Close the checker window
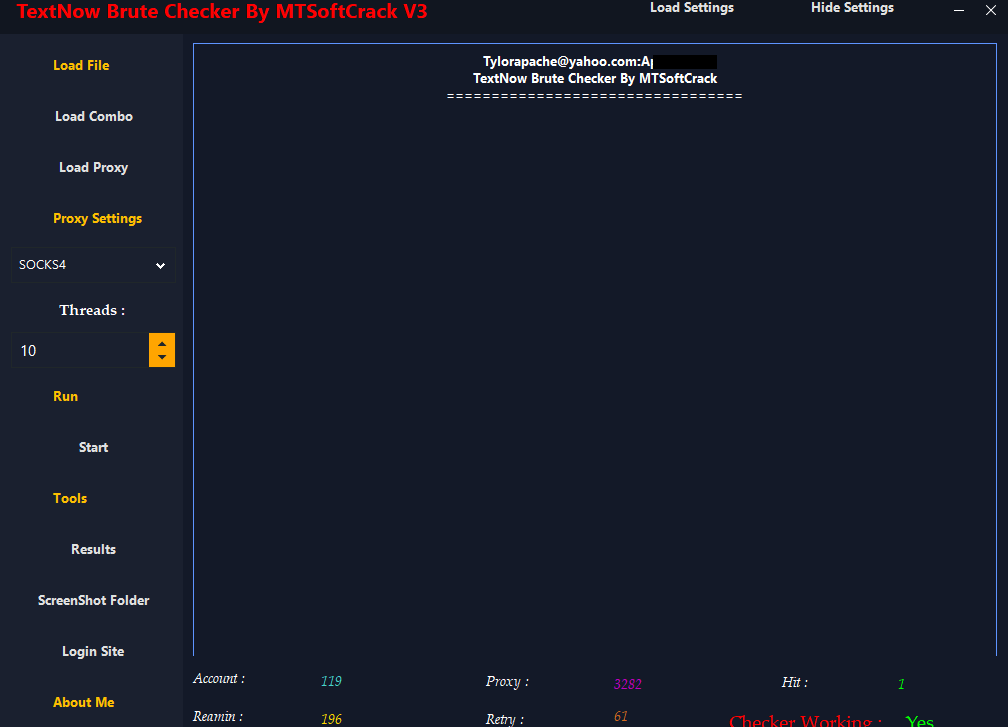Image resolution: width=1008 pixels, height=727 pixels. coord(991,10)
